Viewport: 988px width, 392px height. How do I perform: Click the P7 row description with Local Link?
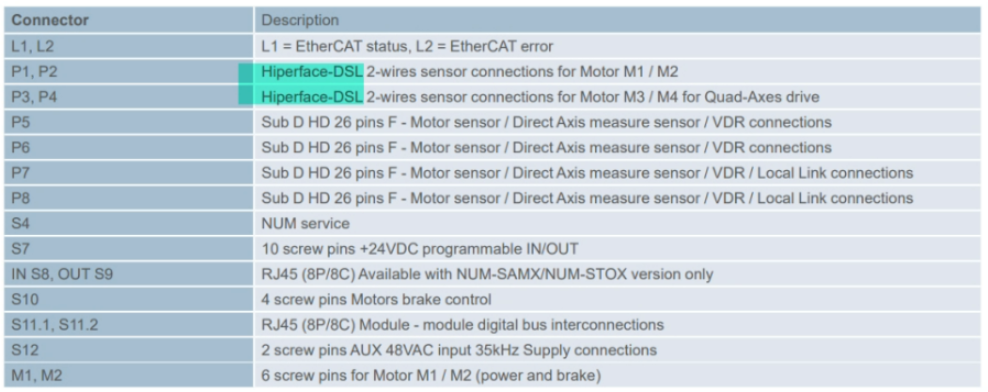pos(587,173)
